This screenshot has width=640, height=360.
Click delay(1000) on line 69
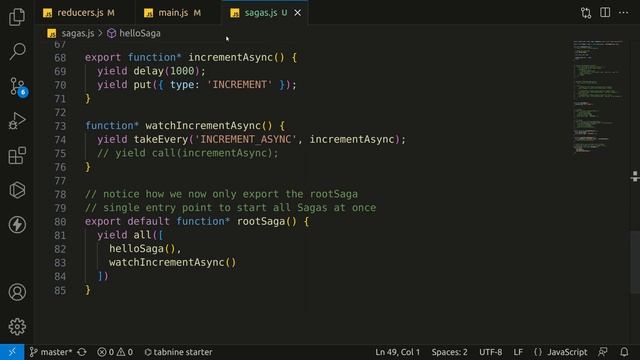[x=167, y=71]
